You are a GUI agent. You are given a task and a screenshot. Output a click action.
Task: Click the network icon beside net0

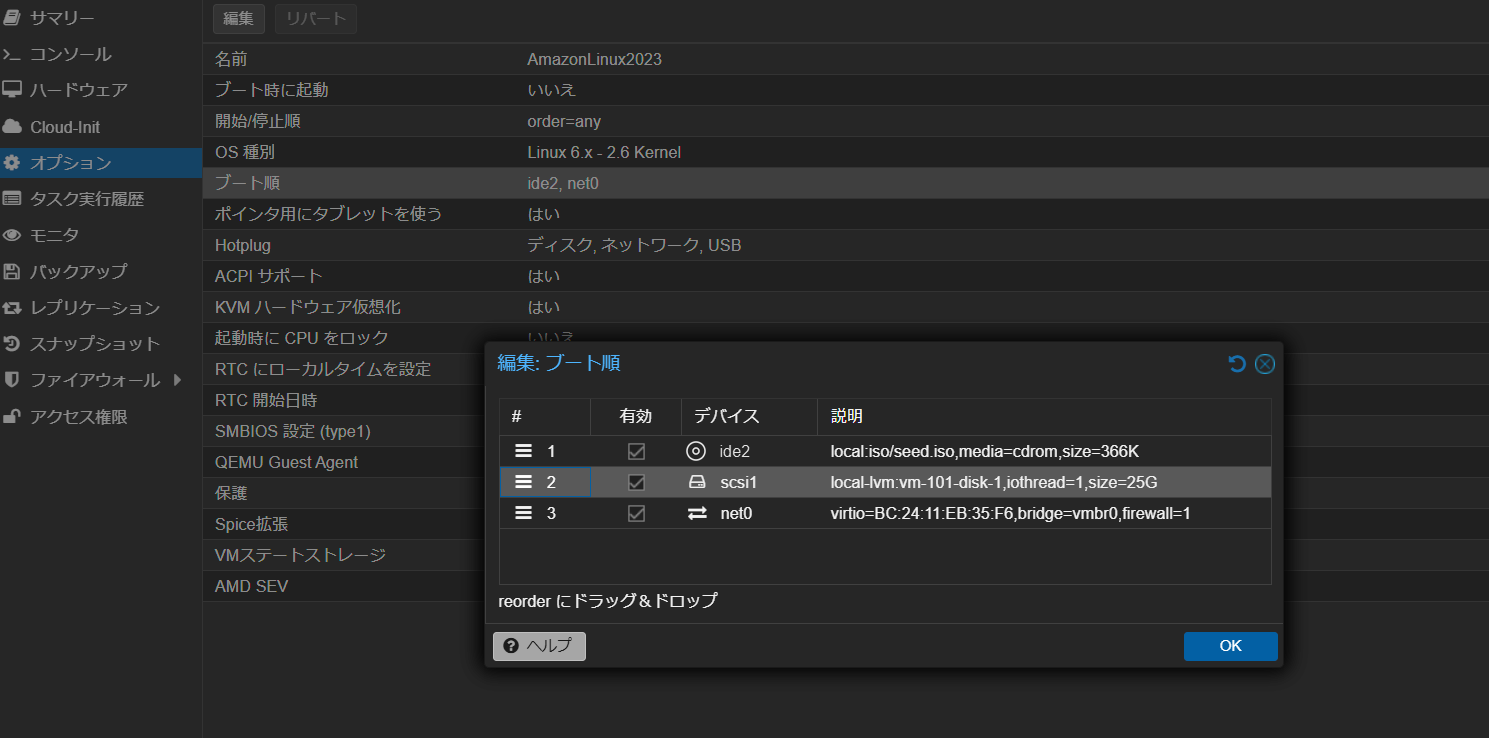coord(697,513)
